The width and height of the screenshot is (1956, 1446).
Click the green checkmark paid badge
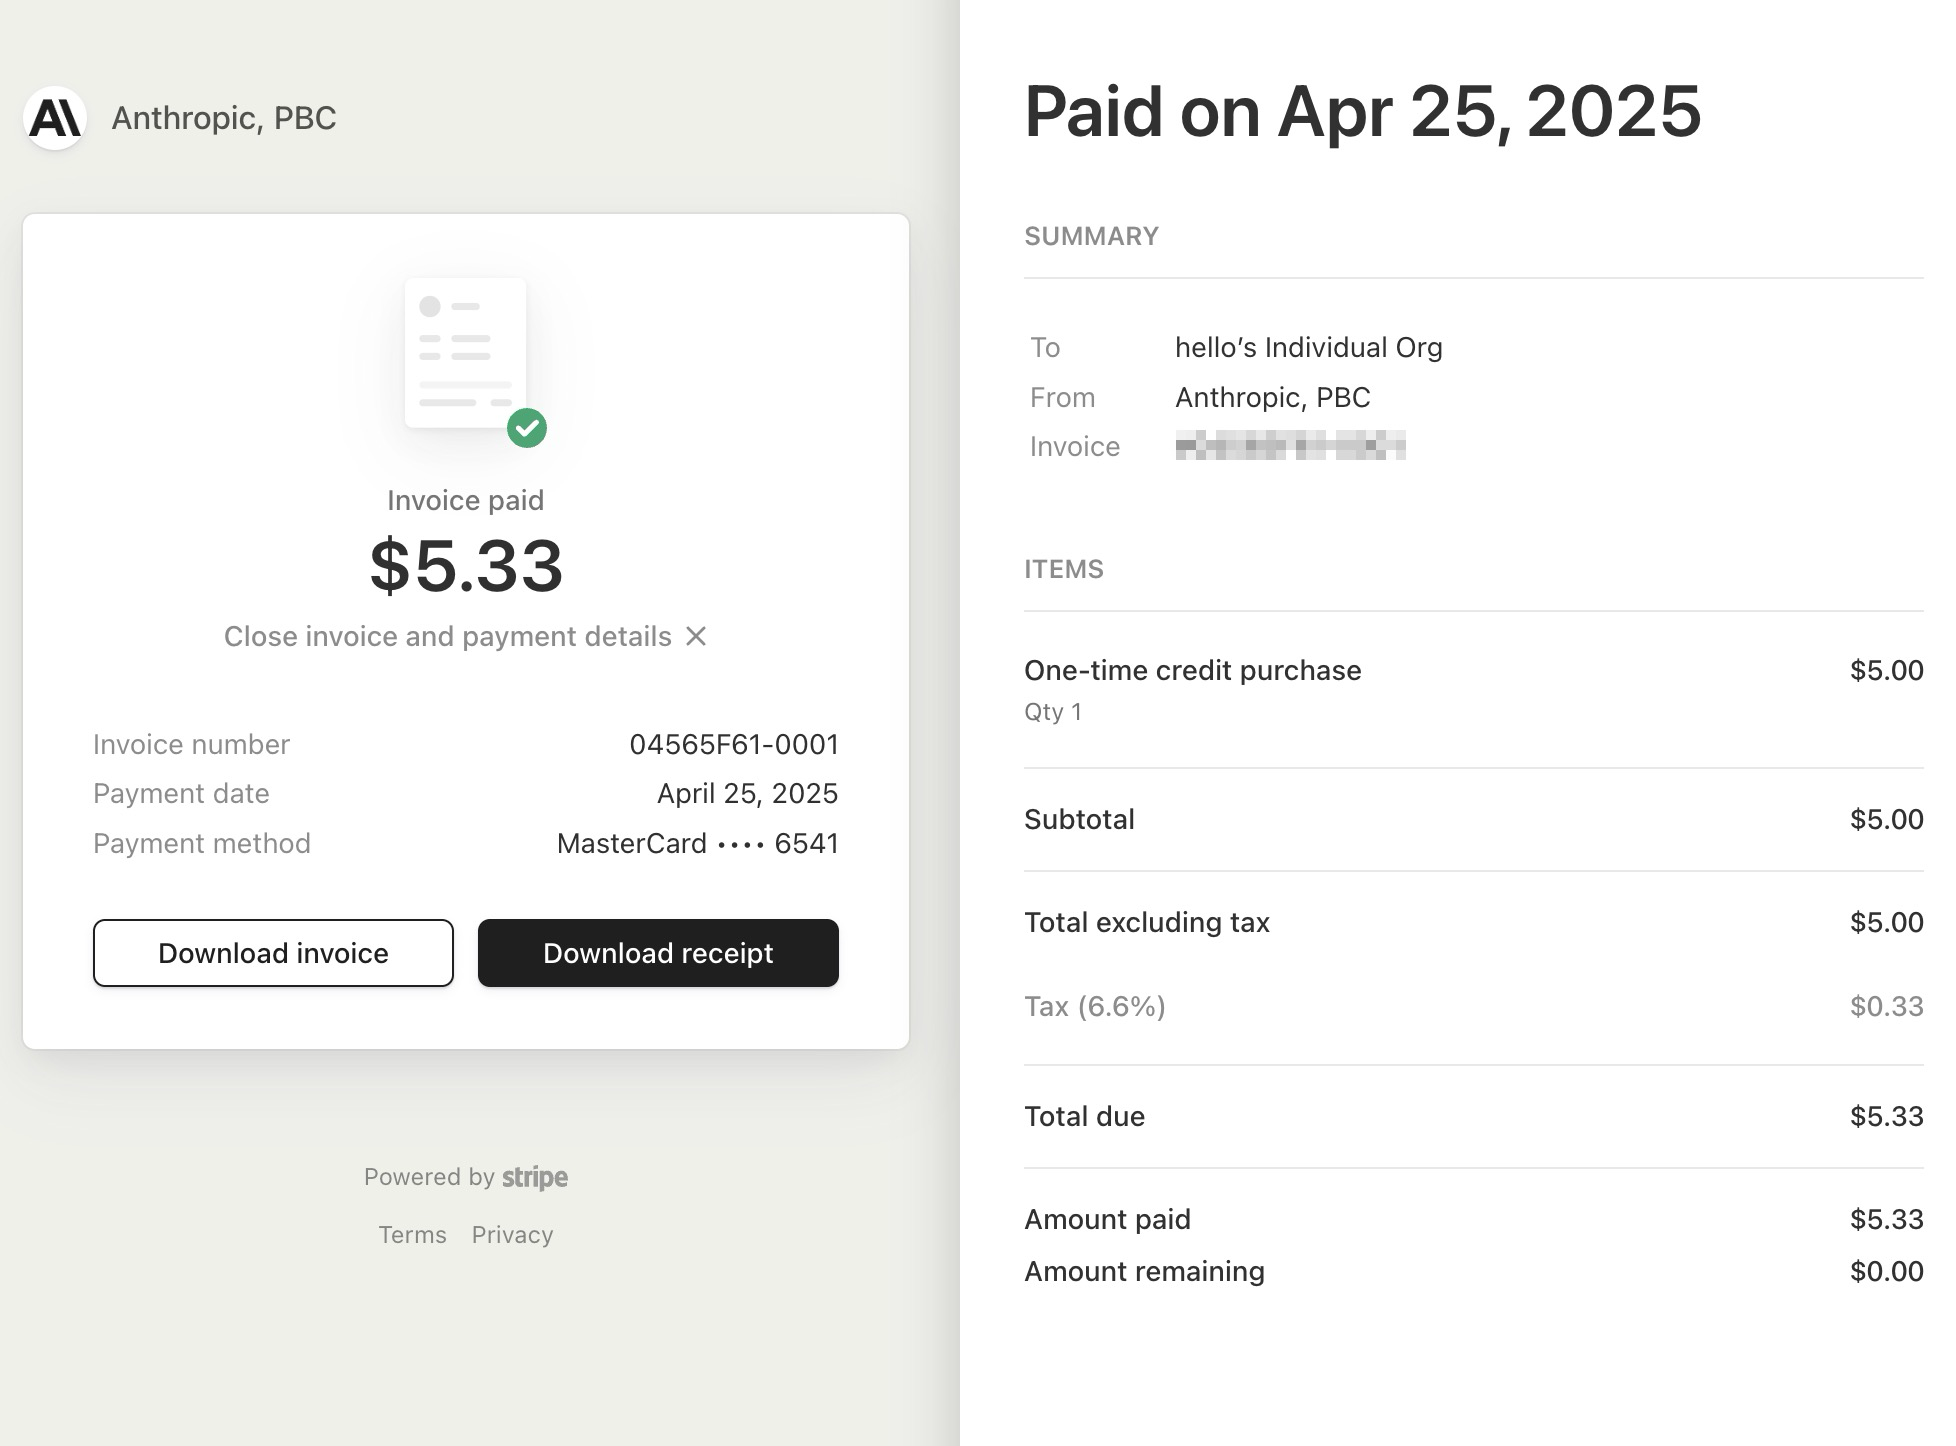[x=527, y=428]
